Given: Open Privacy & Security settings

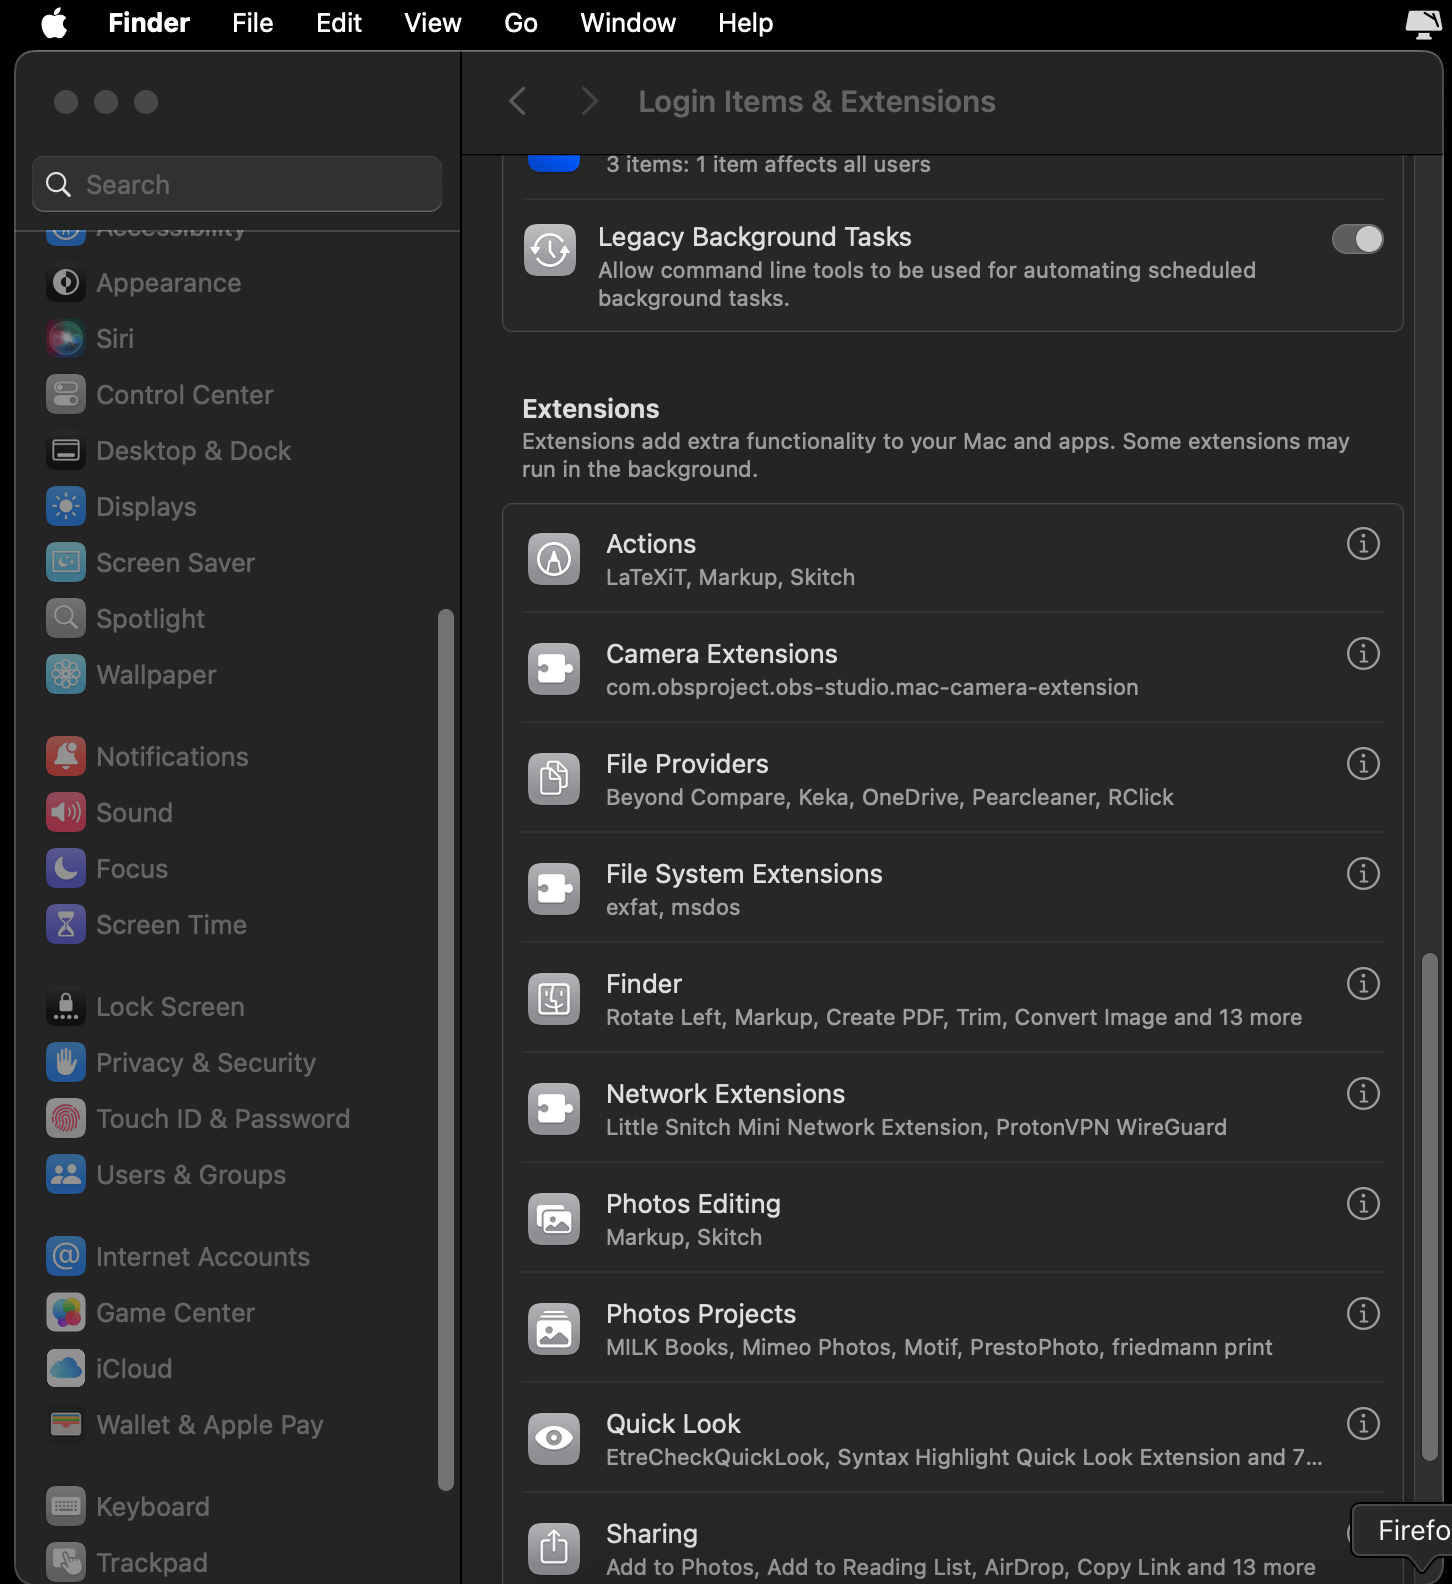Looking at the screenshot, I should [205, 1063].
